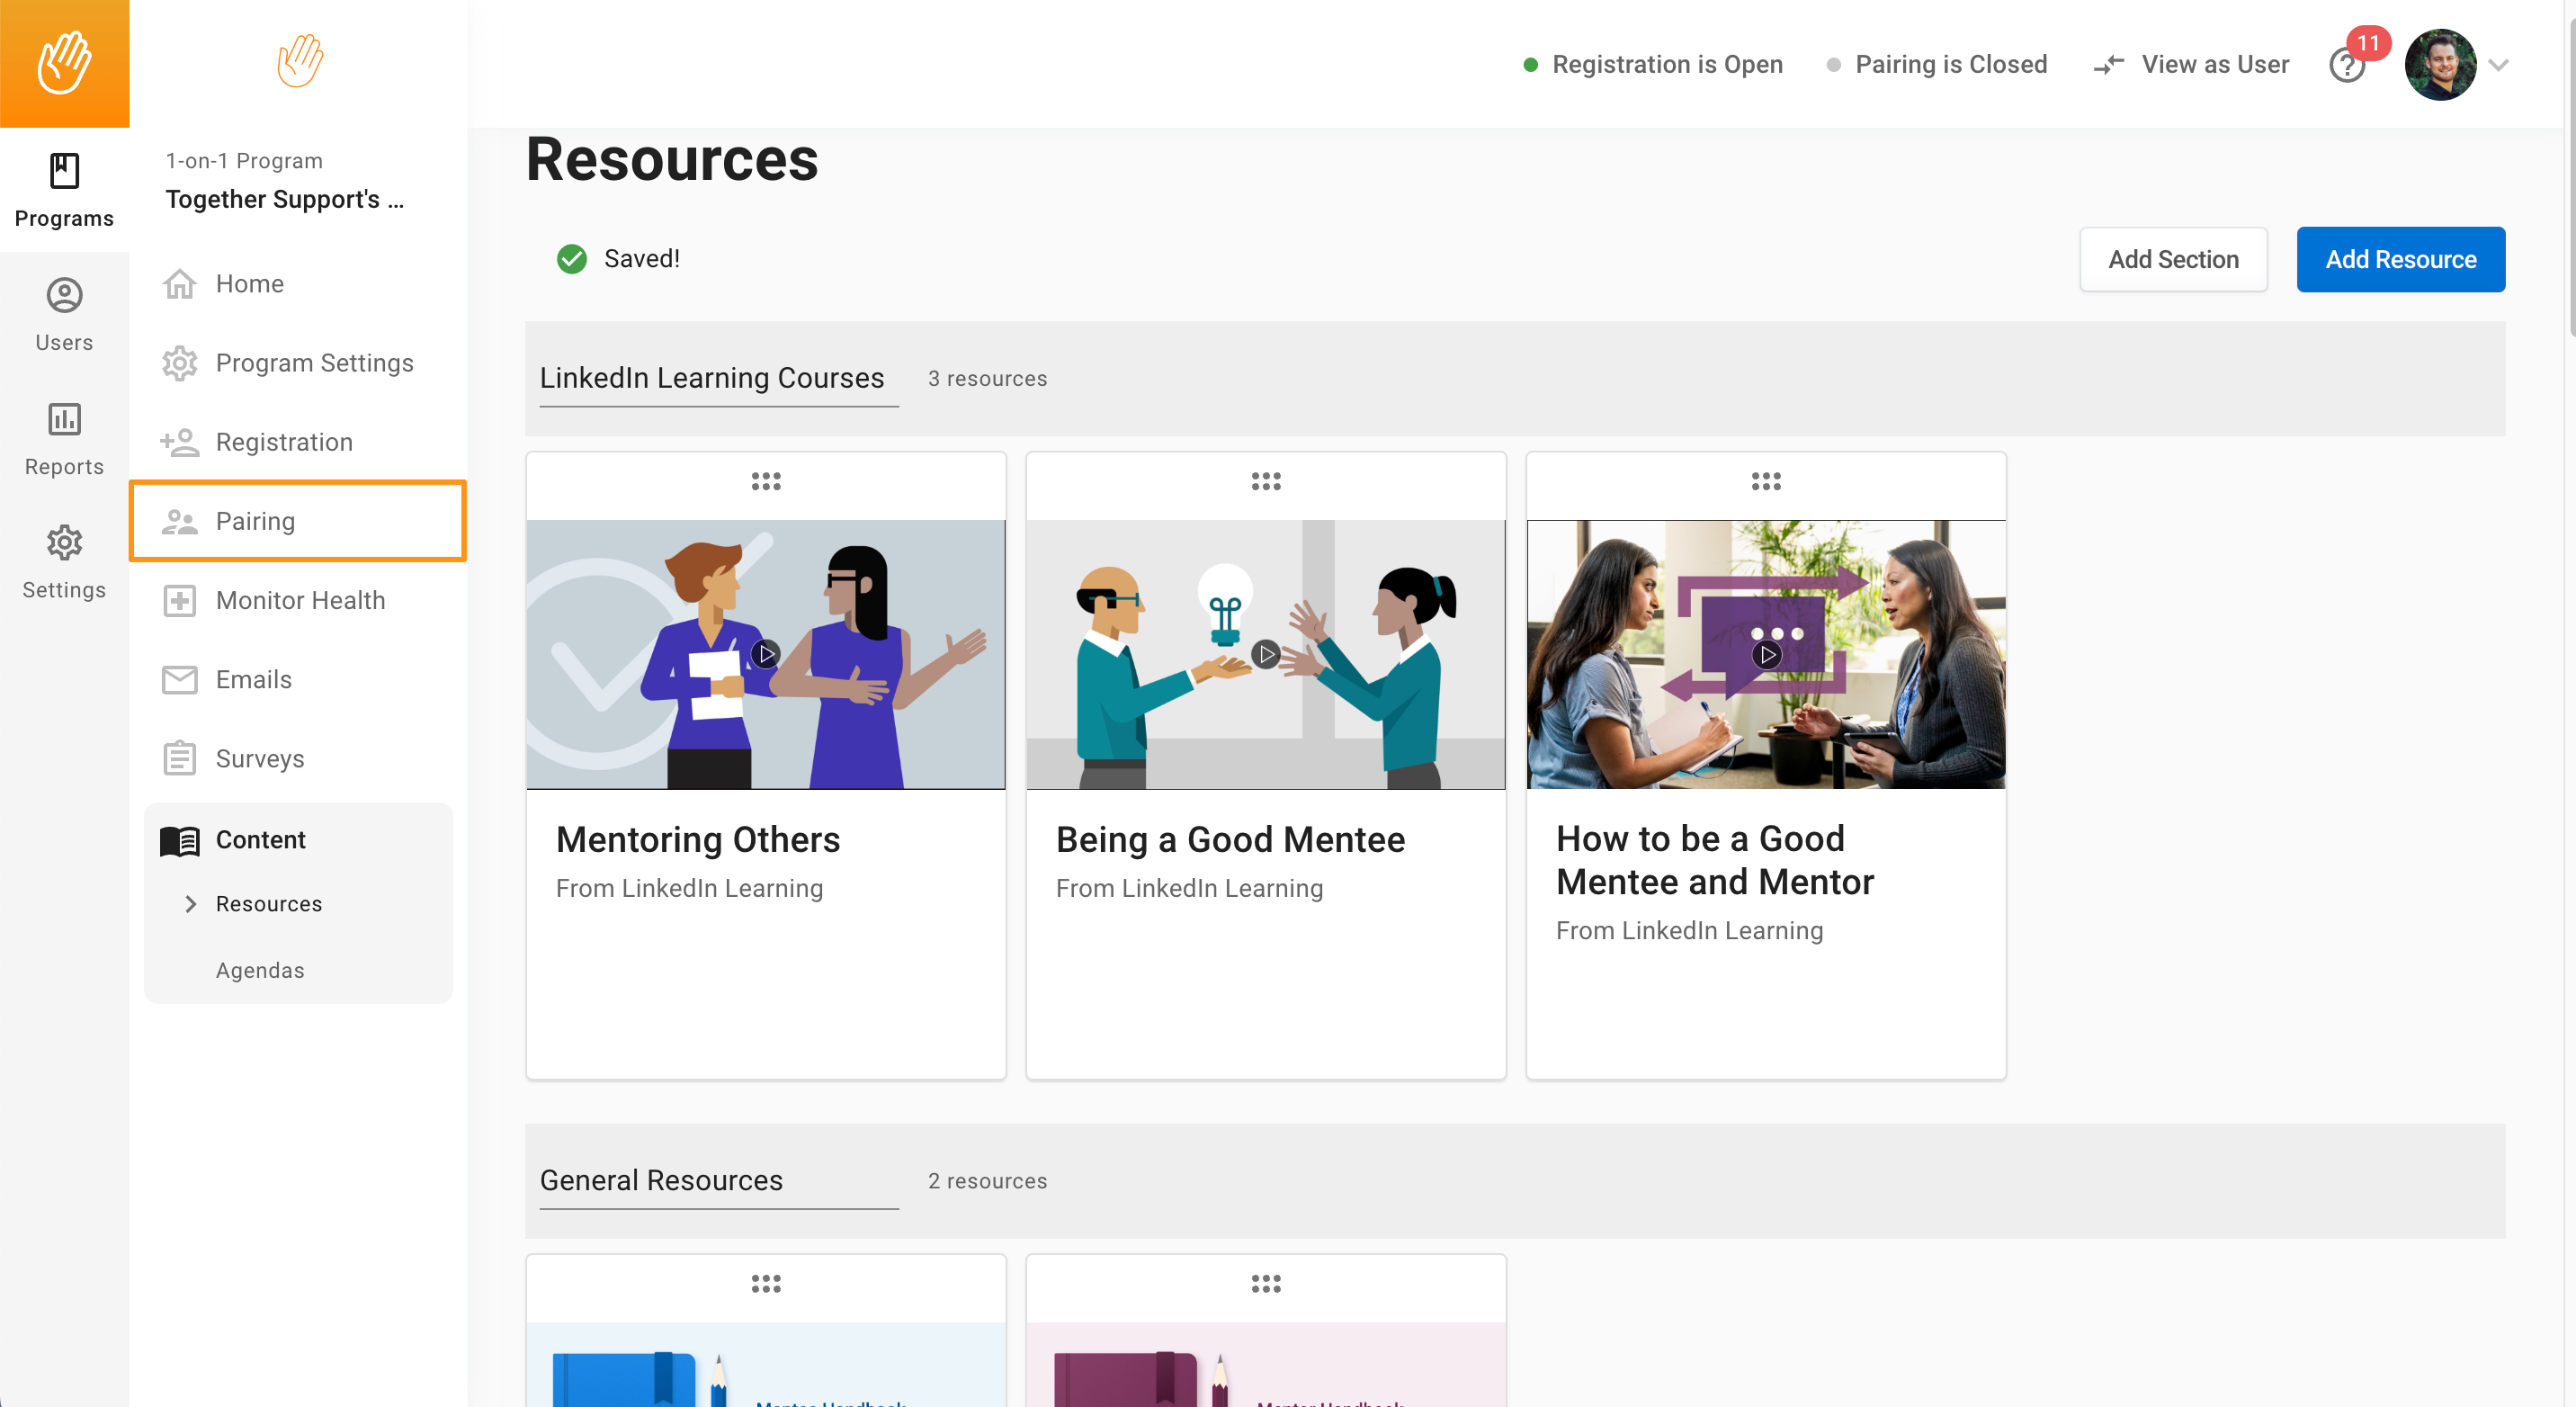
Task: Edit the LinkedIn Learning Courses section name
Action: click(x=719, y=379)
